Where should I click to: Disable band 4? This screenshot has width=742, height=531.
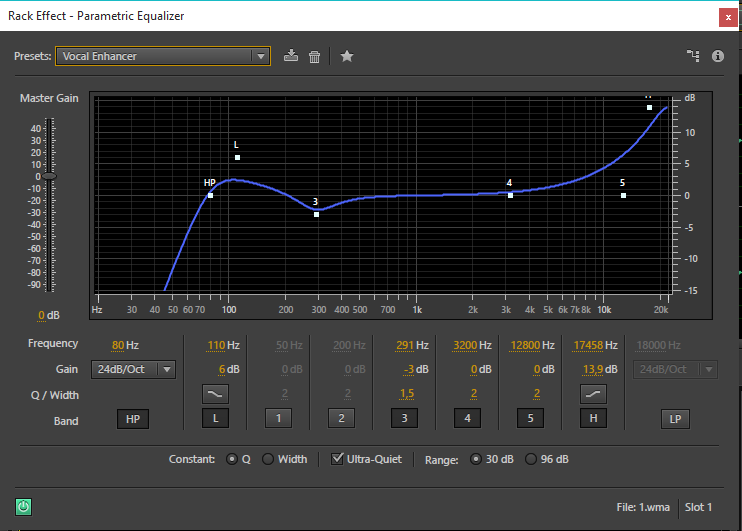467,418
